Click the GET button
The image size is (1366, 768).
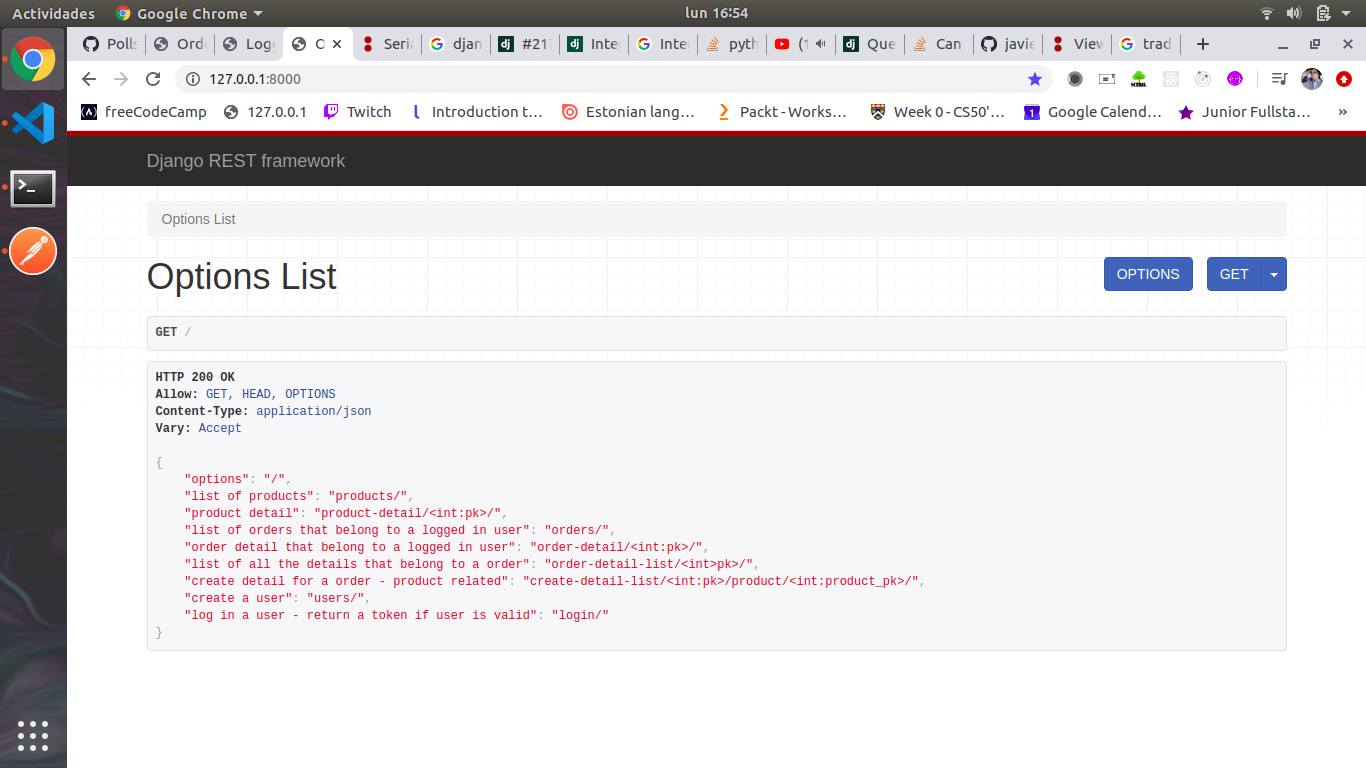1234,274
